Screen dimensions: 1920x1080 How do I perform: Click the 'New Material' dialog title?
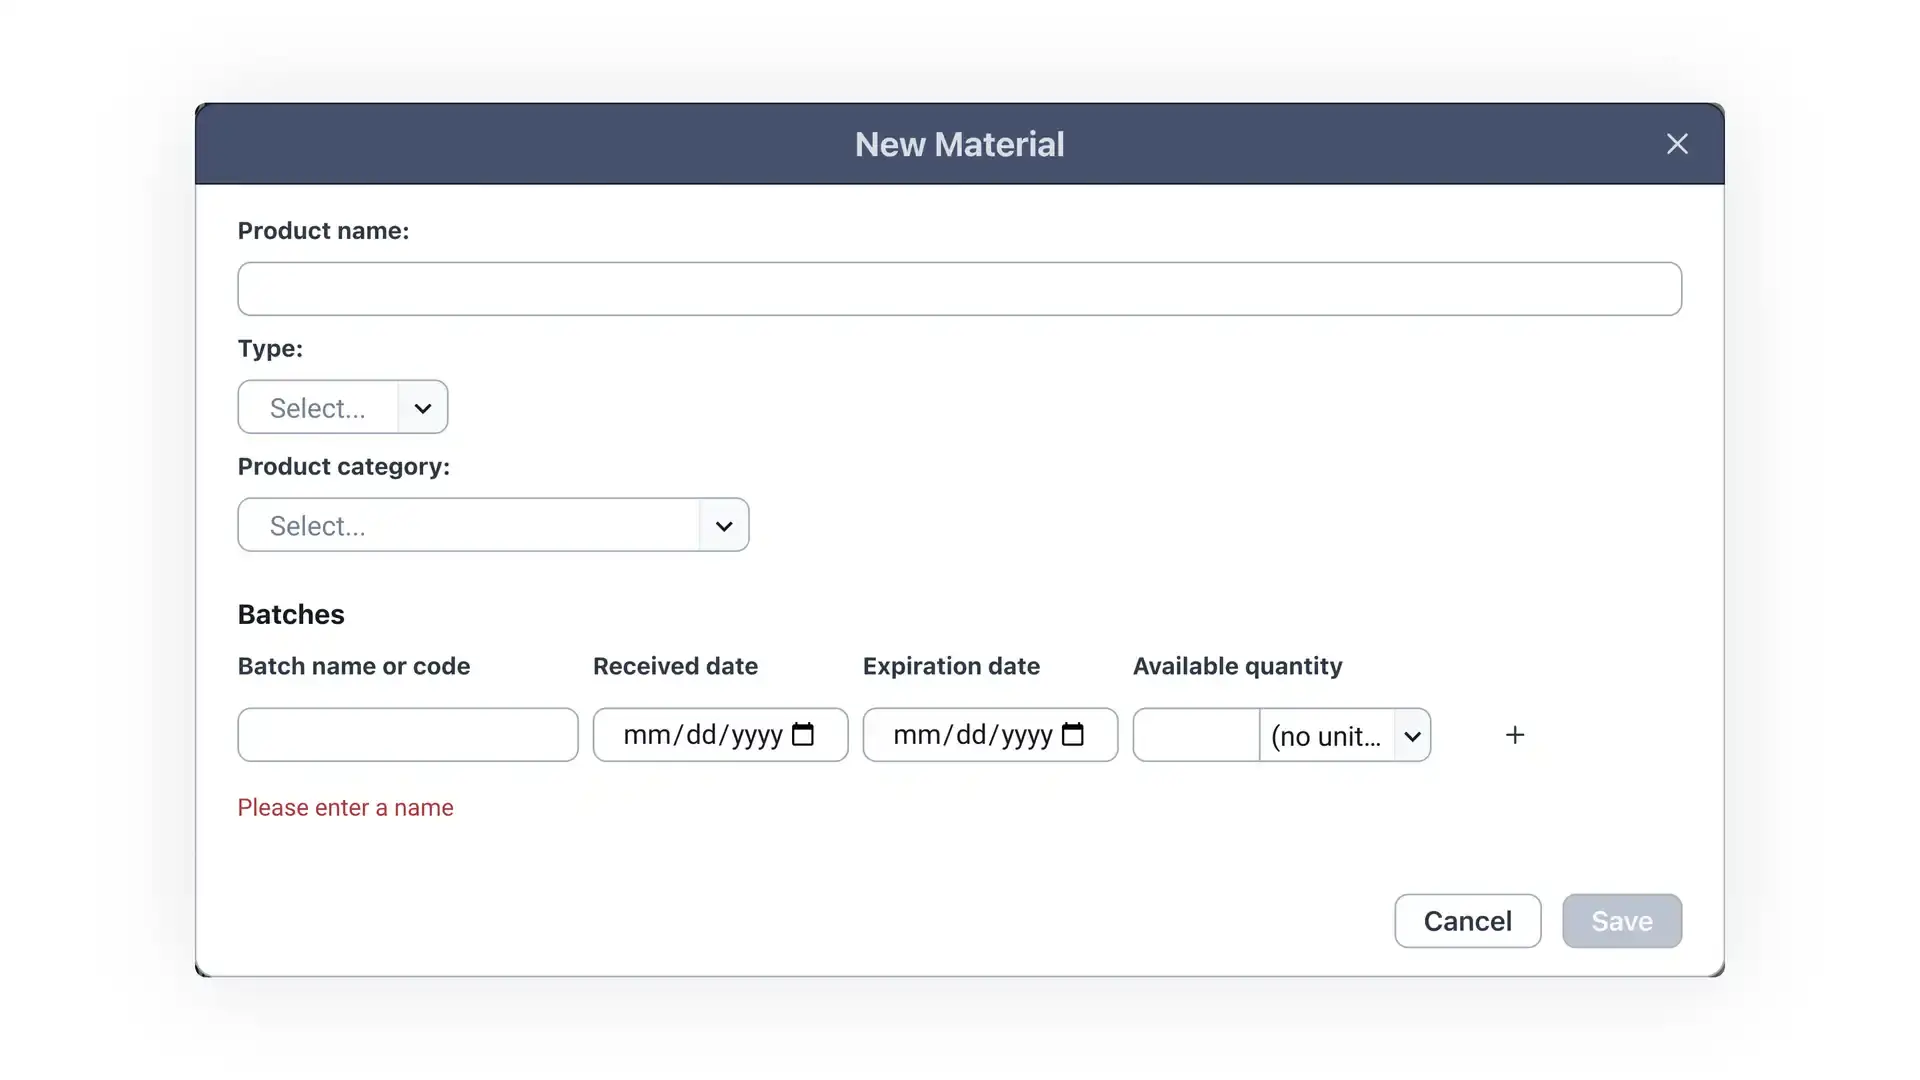coord(959,144)
